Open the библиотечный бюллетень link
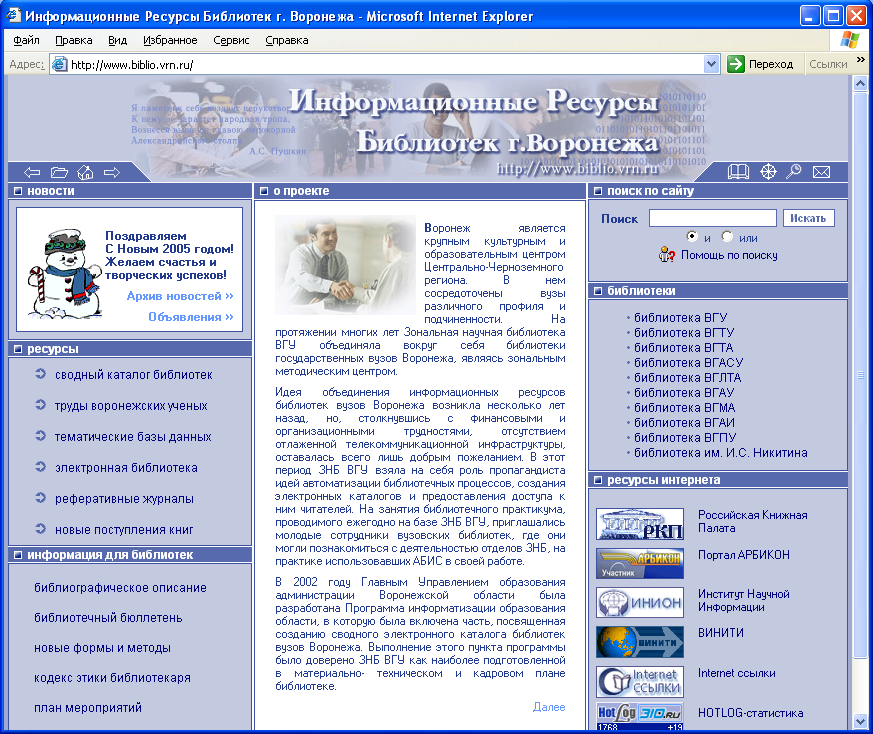This screenshot has height=734, width=873. point(108,618)
